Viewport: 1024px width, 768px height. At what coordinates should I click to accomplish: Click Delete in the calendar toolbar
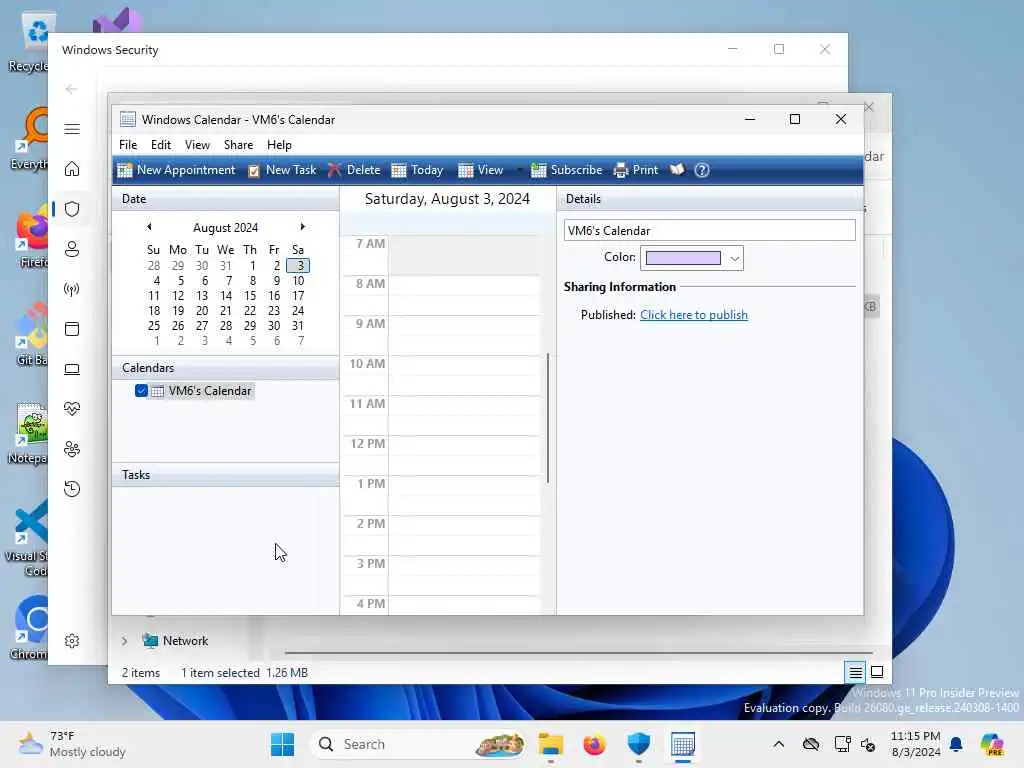pyautogui.click(x=354, y=170)
